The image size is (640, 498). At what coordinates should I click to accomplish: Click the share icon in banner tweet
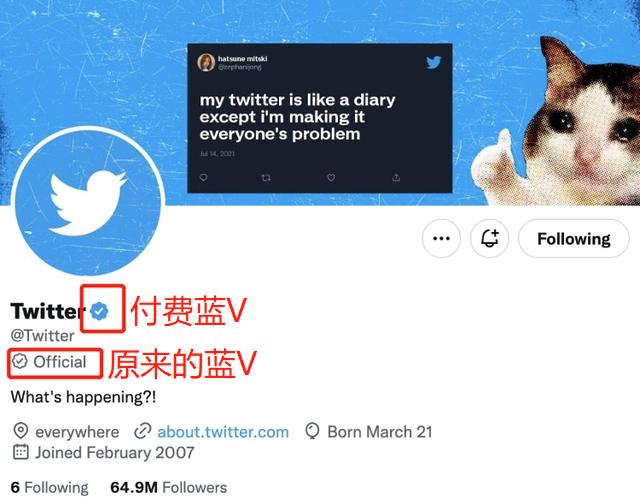tap(396, 178)
